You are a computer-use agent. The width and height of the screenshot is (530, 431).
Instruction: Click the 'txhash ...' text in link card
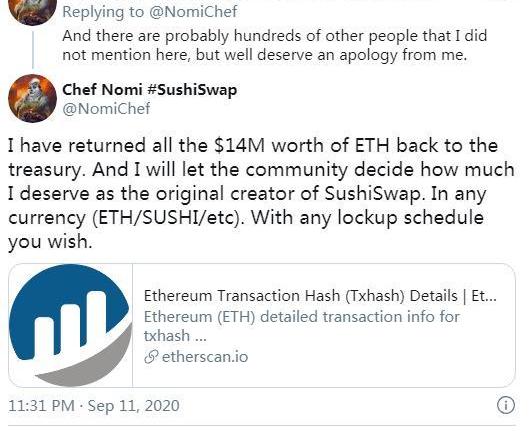click(x=175, y=336)
